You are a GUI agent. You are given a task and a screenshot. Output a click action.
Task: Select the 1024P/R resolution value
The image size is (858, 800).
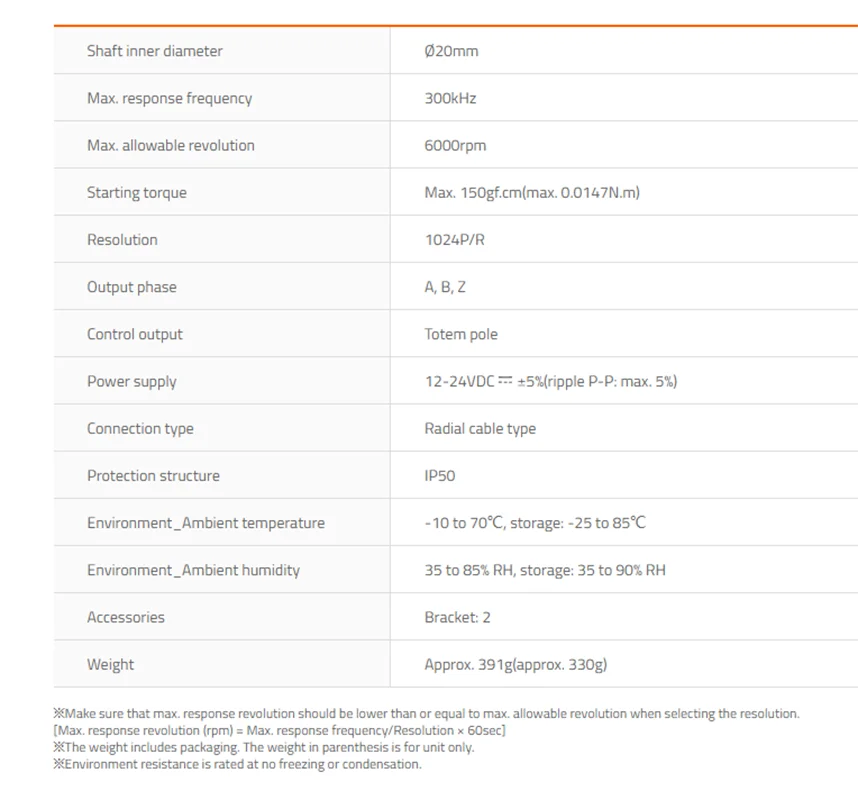pos(455,240)
